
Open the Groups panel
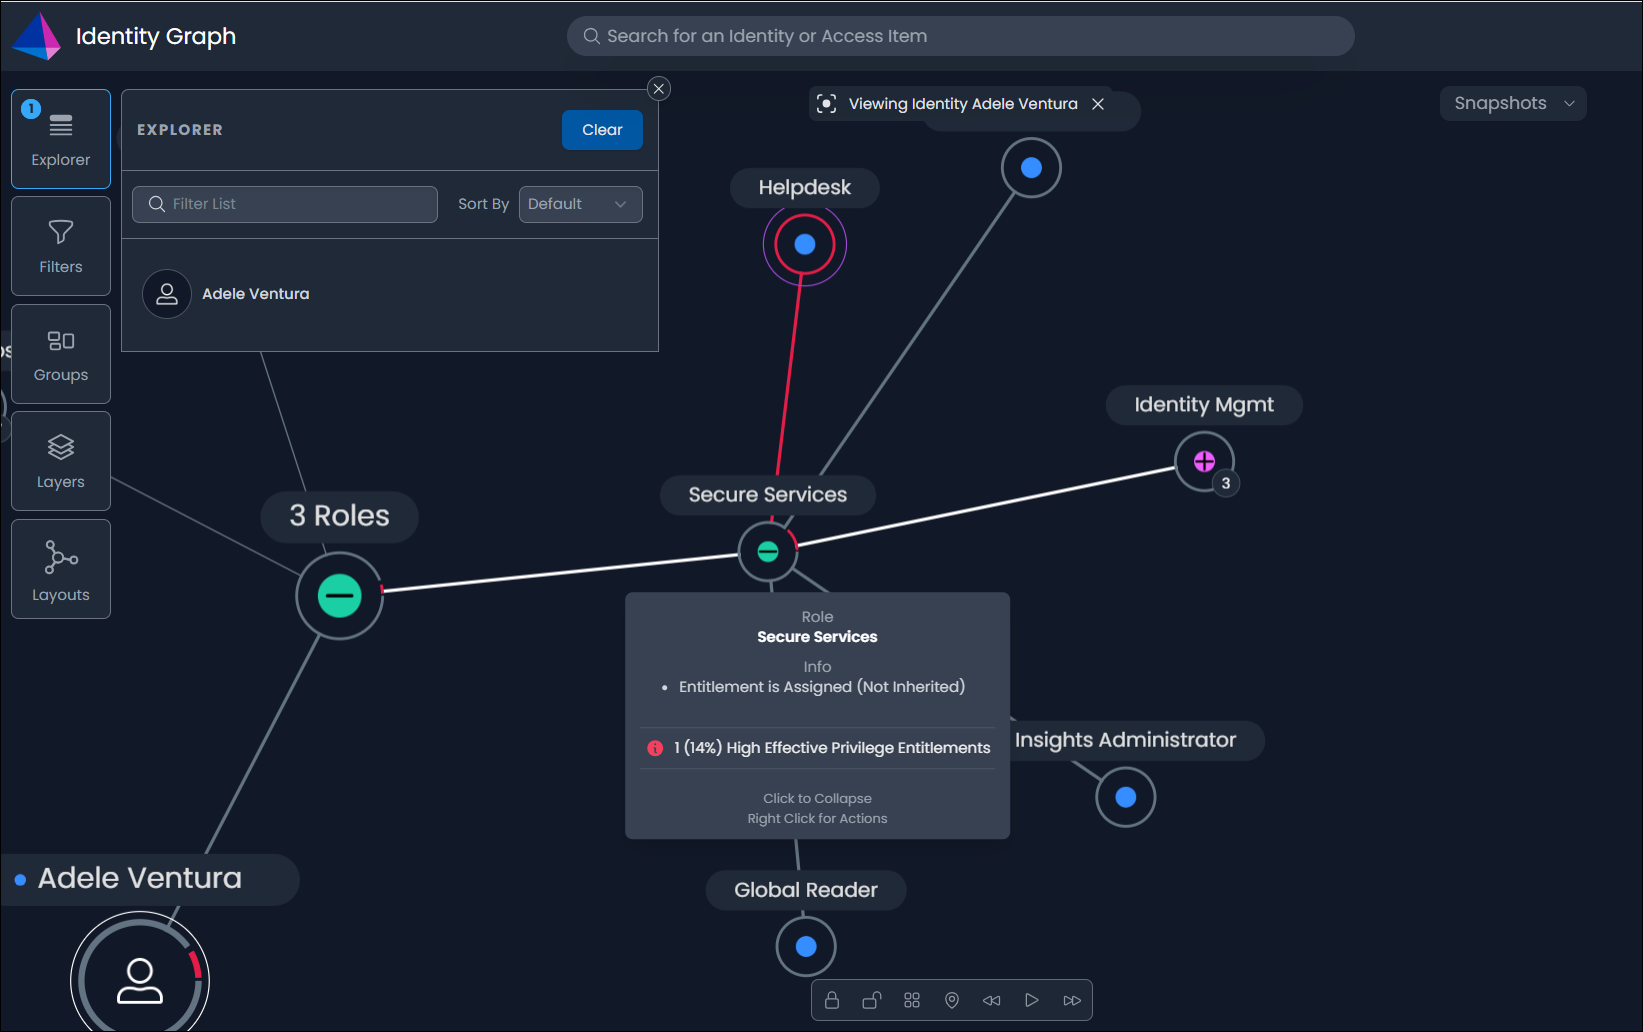click(x=61, y=354)
